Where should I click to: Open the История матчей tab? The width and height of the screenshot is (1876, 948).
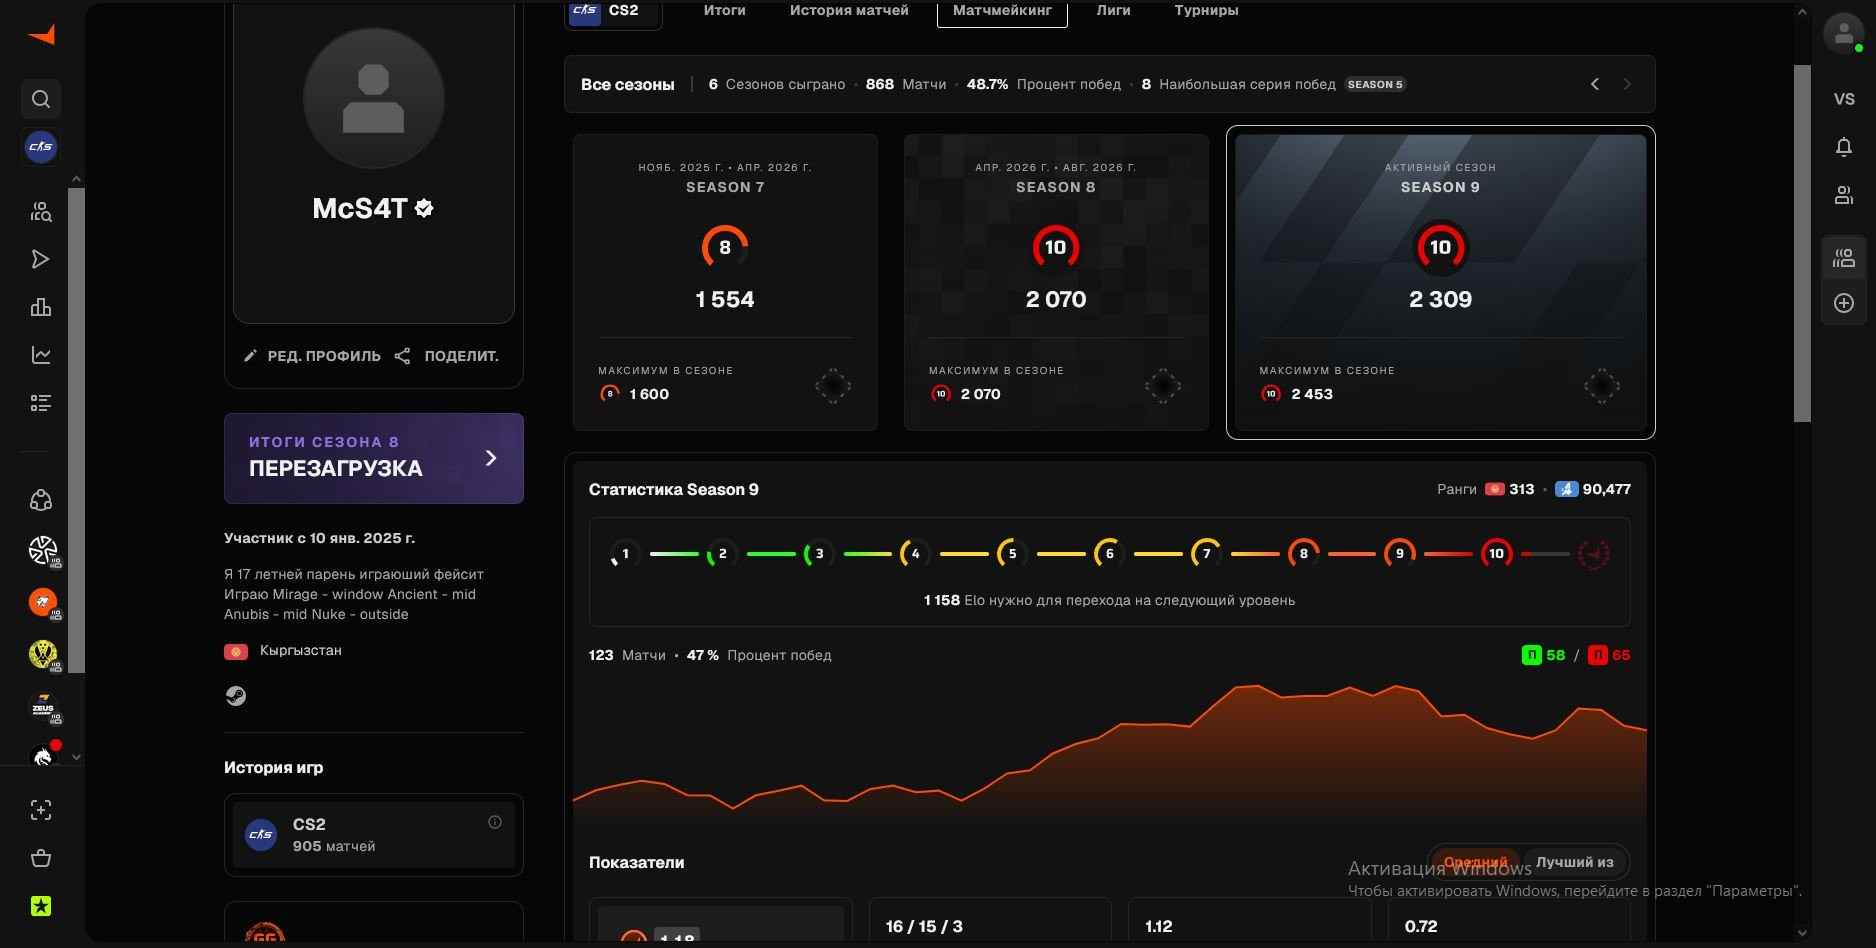pos(849,10)
